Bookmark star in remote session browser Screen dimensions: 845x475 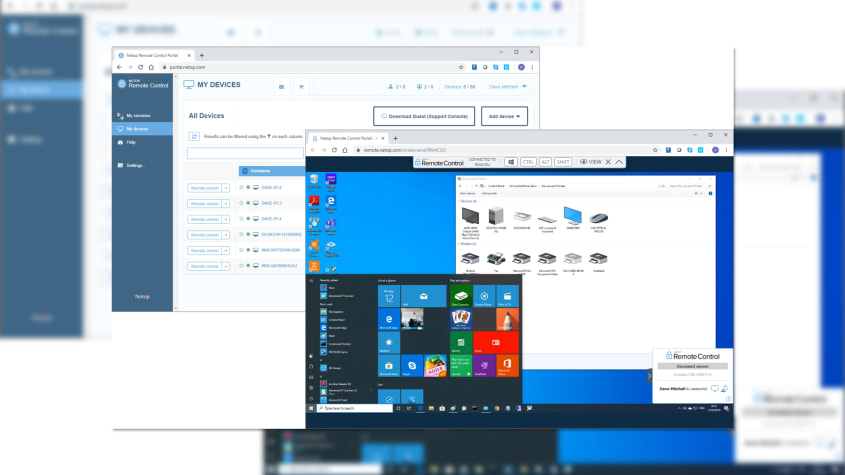655,150
